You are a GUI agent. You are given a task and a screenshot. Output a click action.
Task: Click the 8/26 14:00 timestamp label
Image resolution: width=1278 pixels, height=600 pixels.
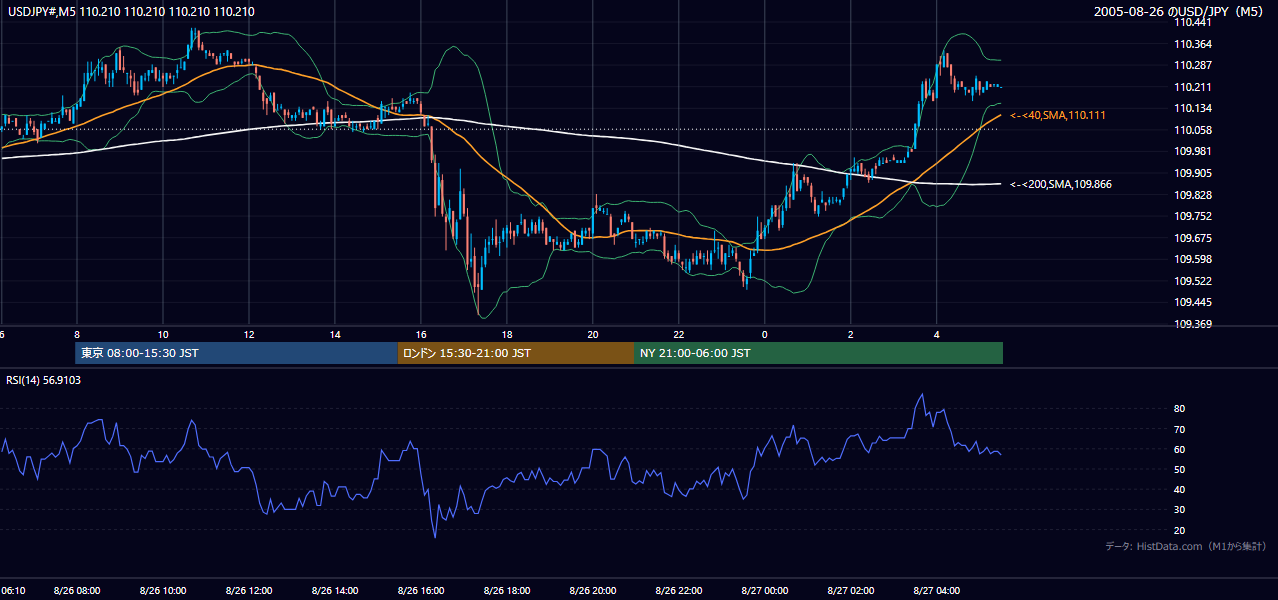334,591
